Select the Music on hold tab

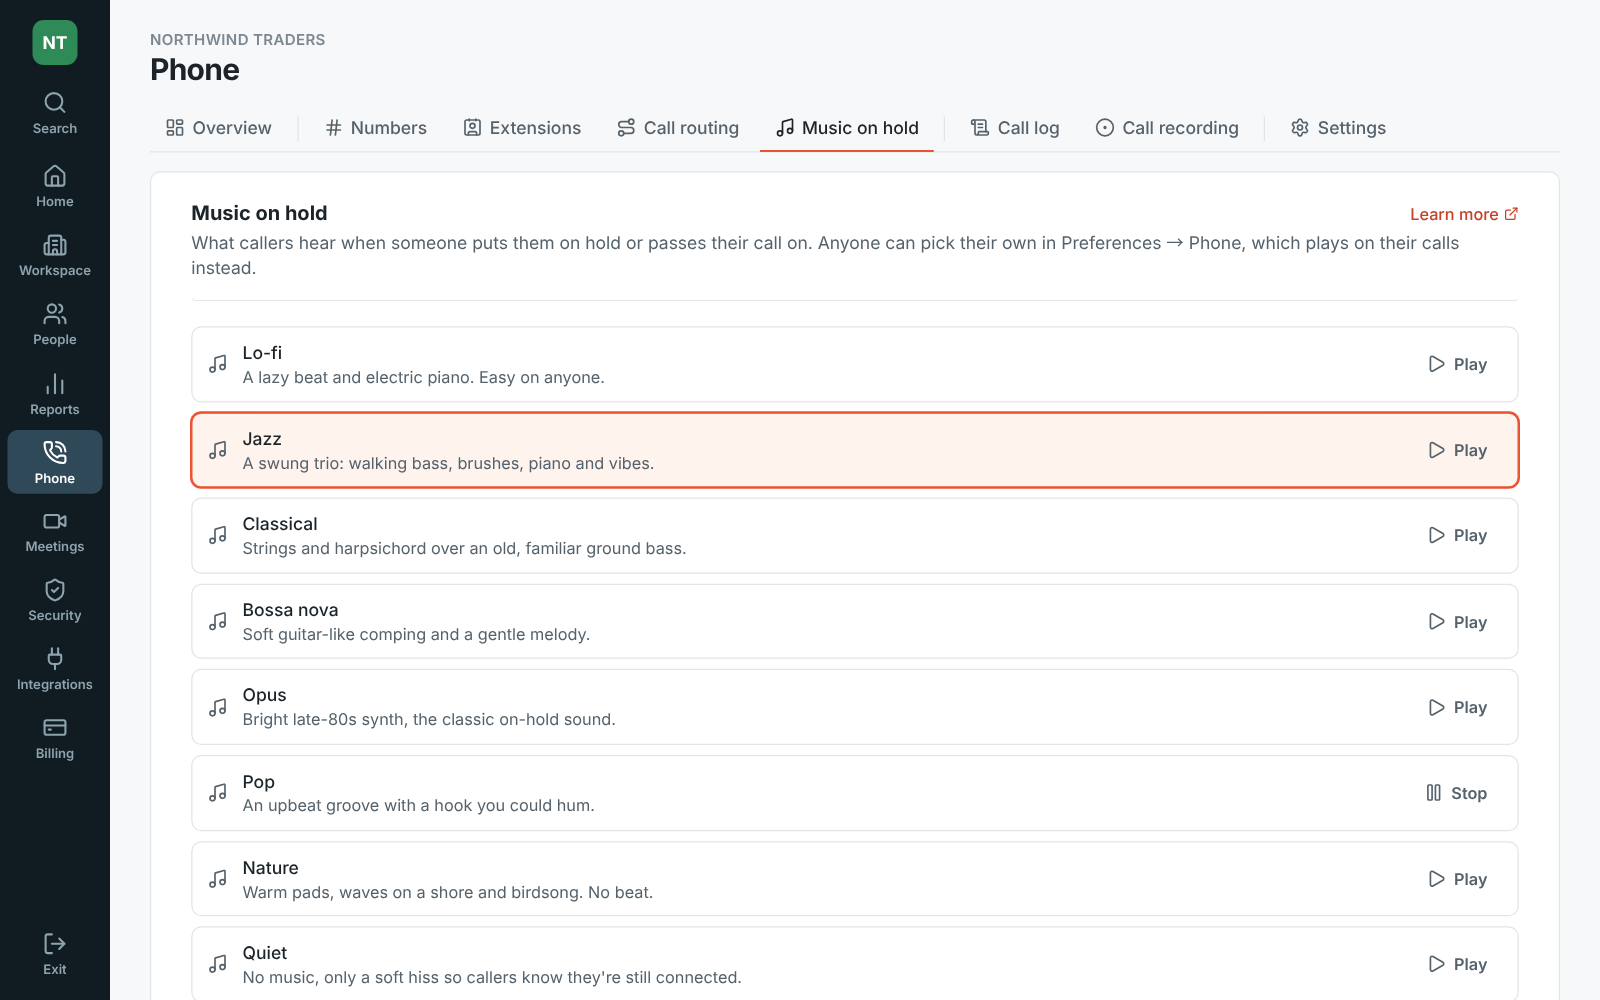coord(847,128)
